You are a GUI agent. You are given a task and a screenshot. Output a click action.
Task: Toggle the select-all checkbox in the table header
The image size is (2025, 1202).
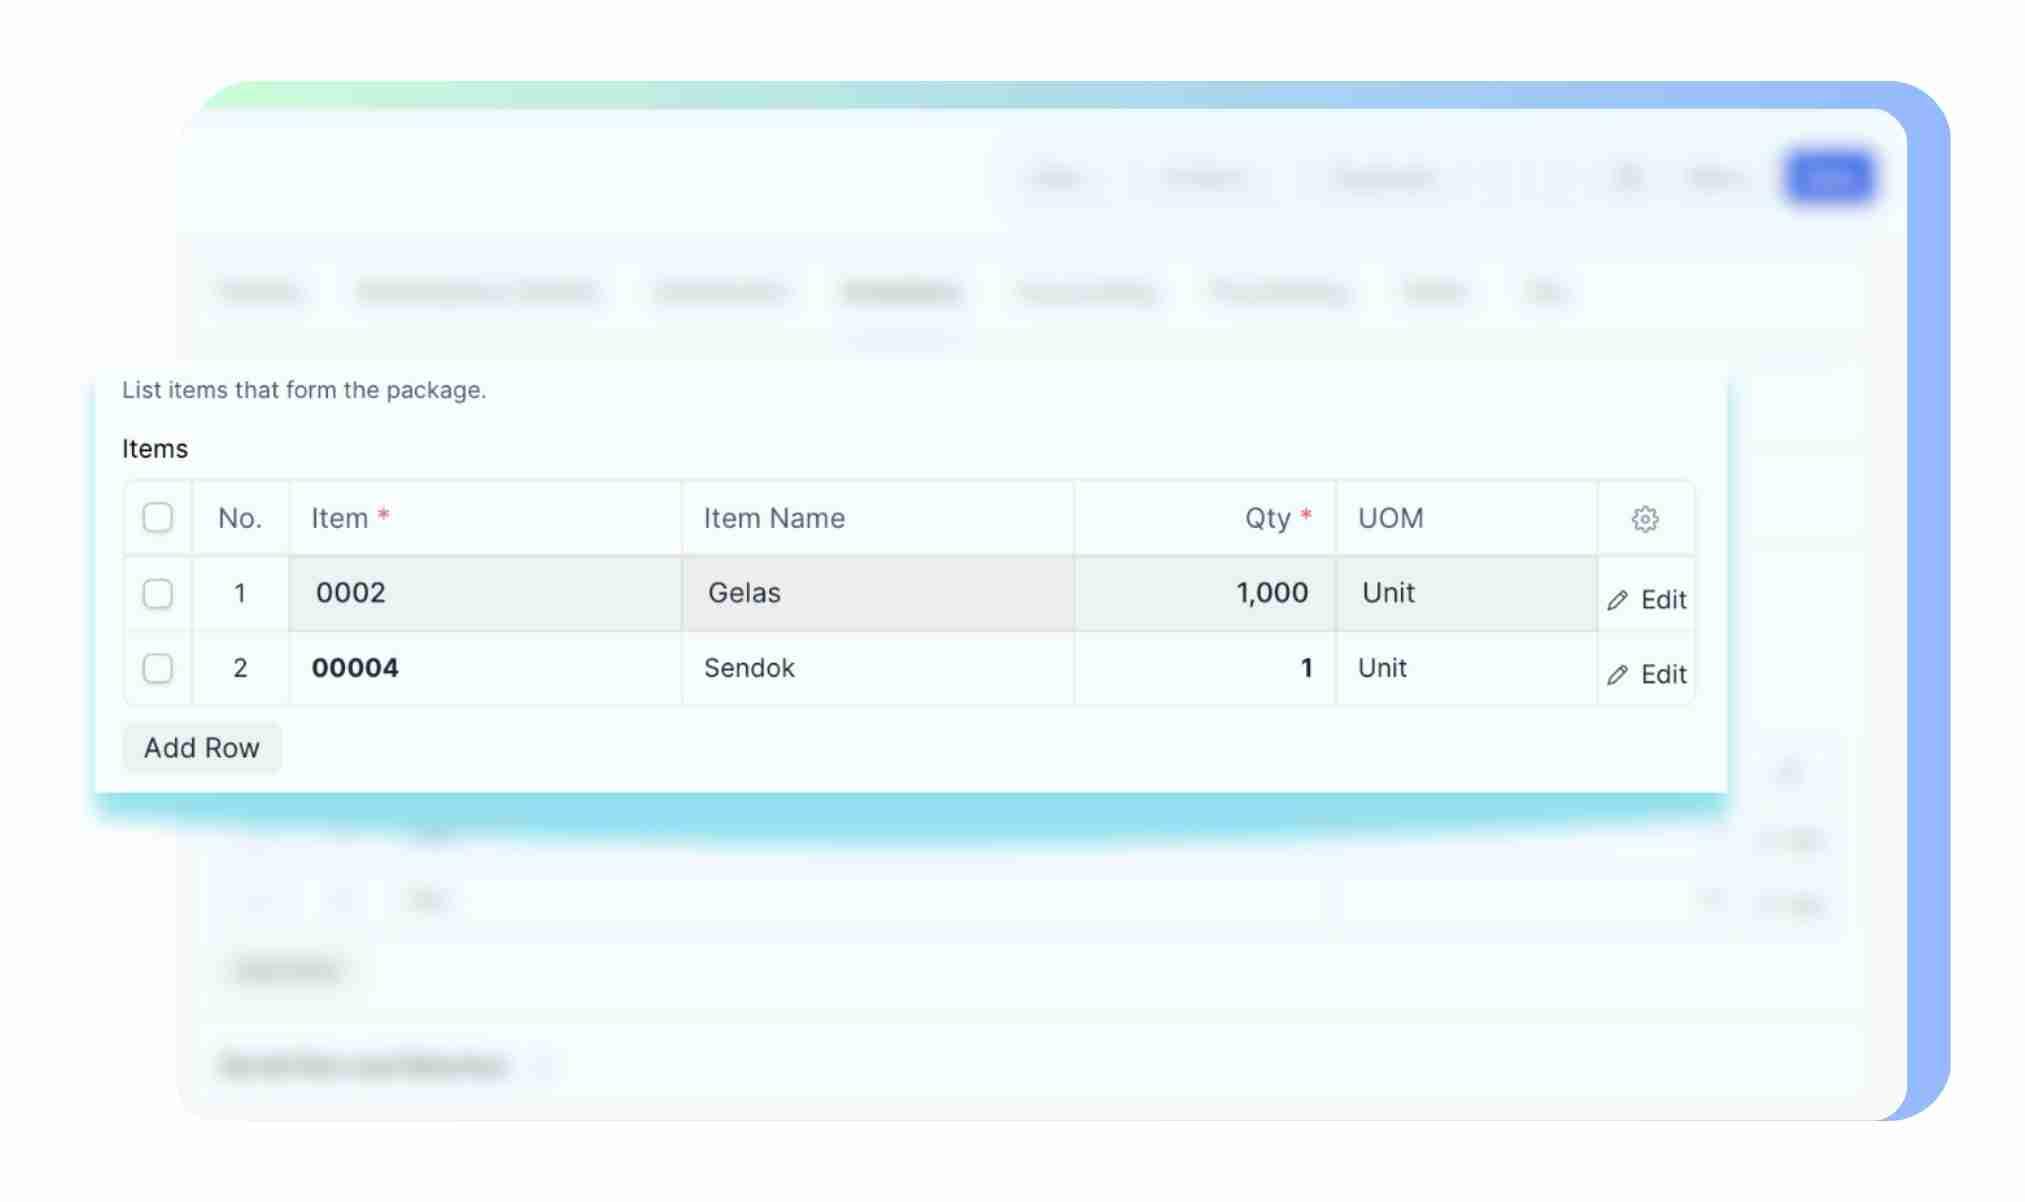[158, 518]
